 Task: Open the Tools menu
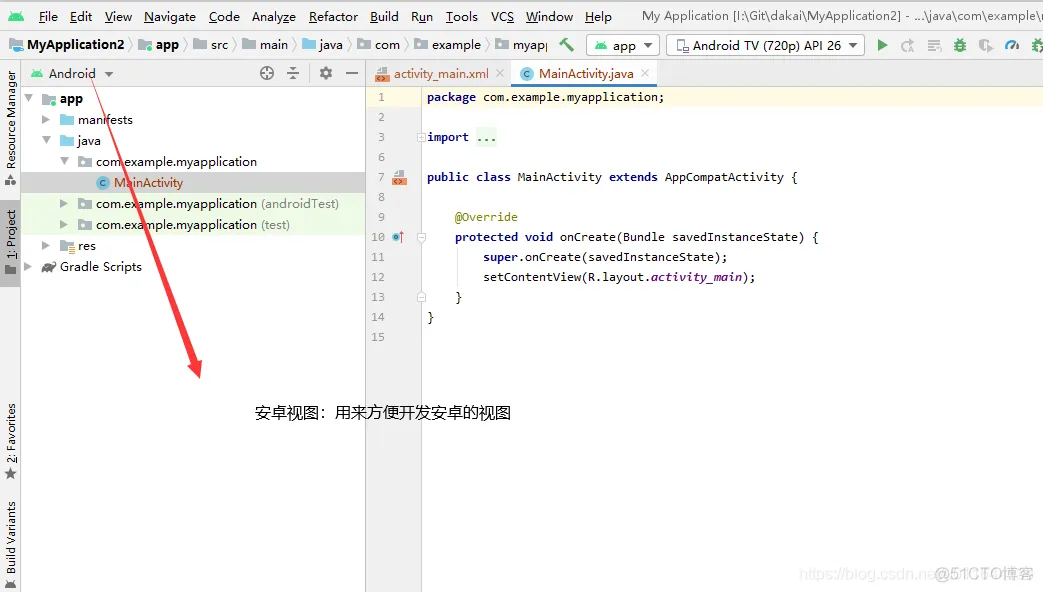(462, 17)
